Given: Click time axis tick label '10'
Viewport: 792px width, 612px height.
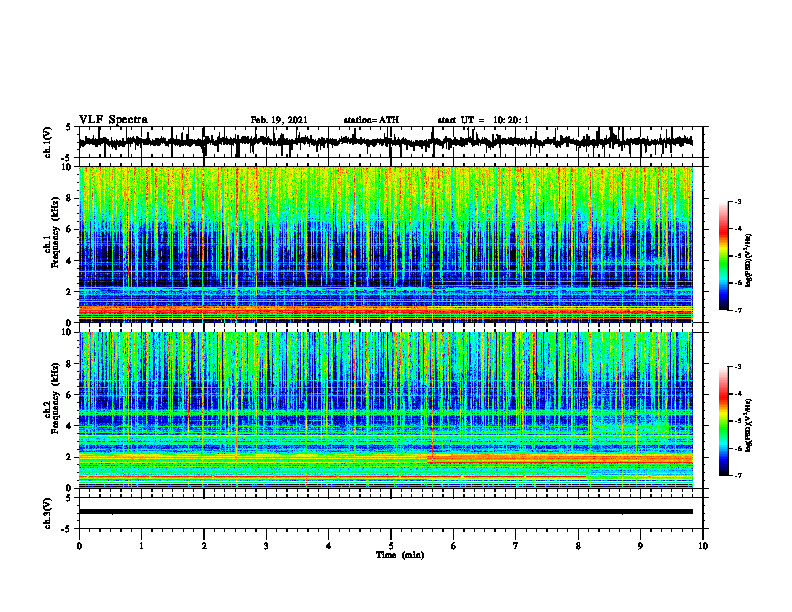Looking at the screenshot, I should click(x=703, y=546).
